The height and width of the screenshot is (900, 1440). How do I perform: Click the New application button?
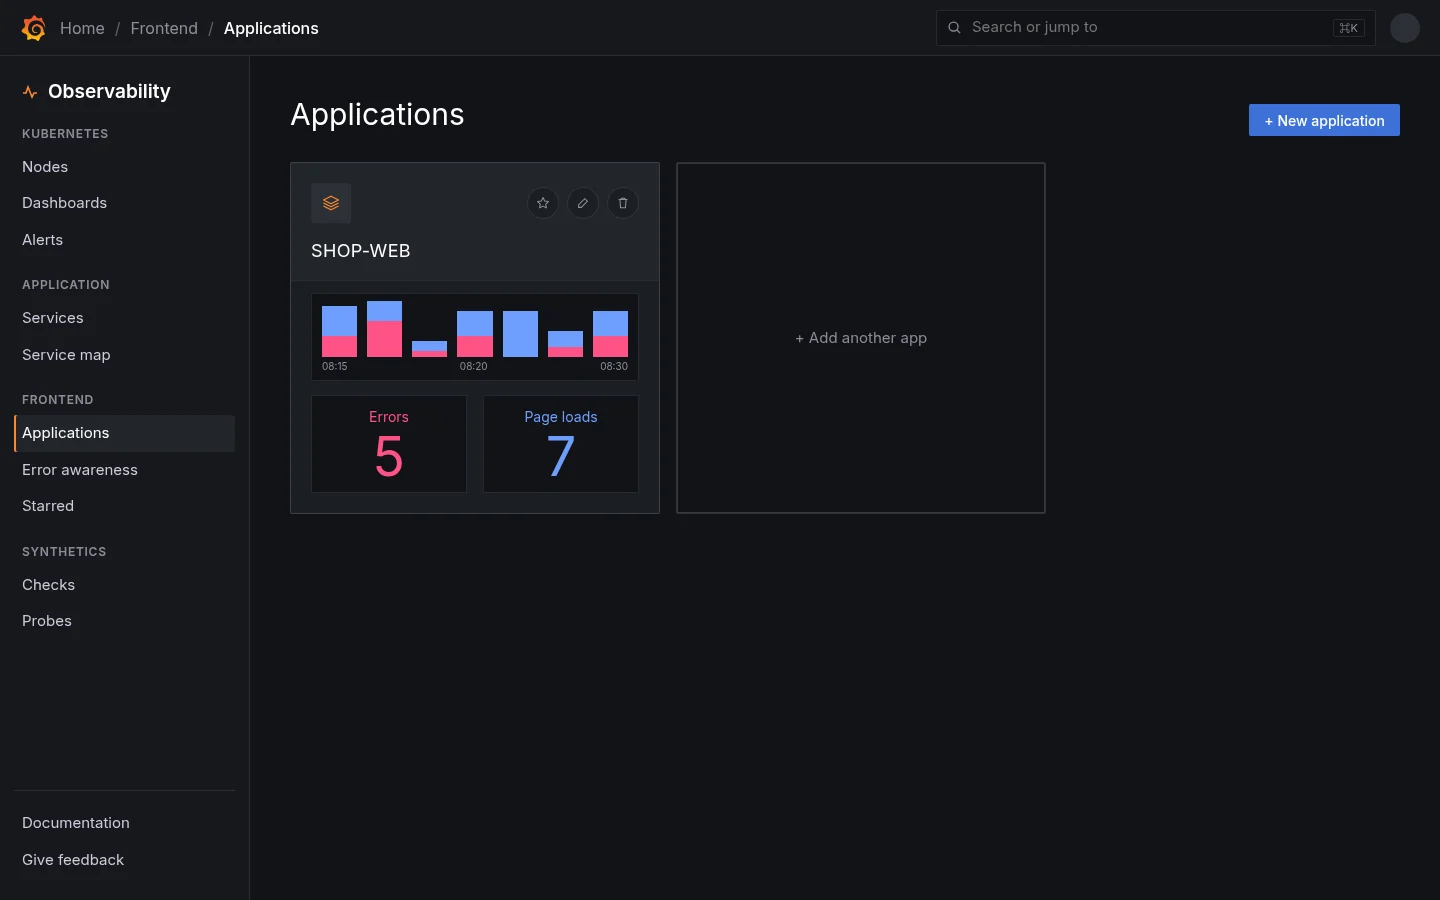click(x=1324, y=120)
